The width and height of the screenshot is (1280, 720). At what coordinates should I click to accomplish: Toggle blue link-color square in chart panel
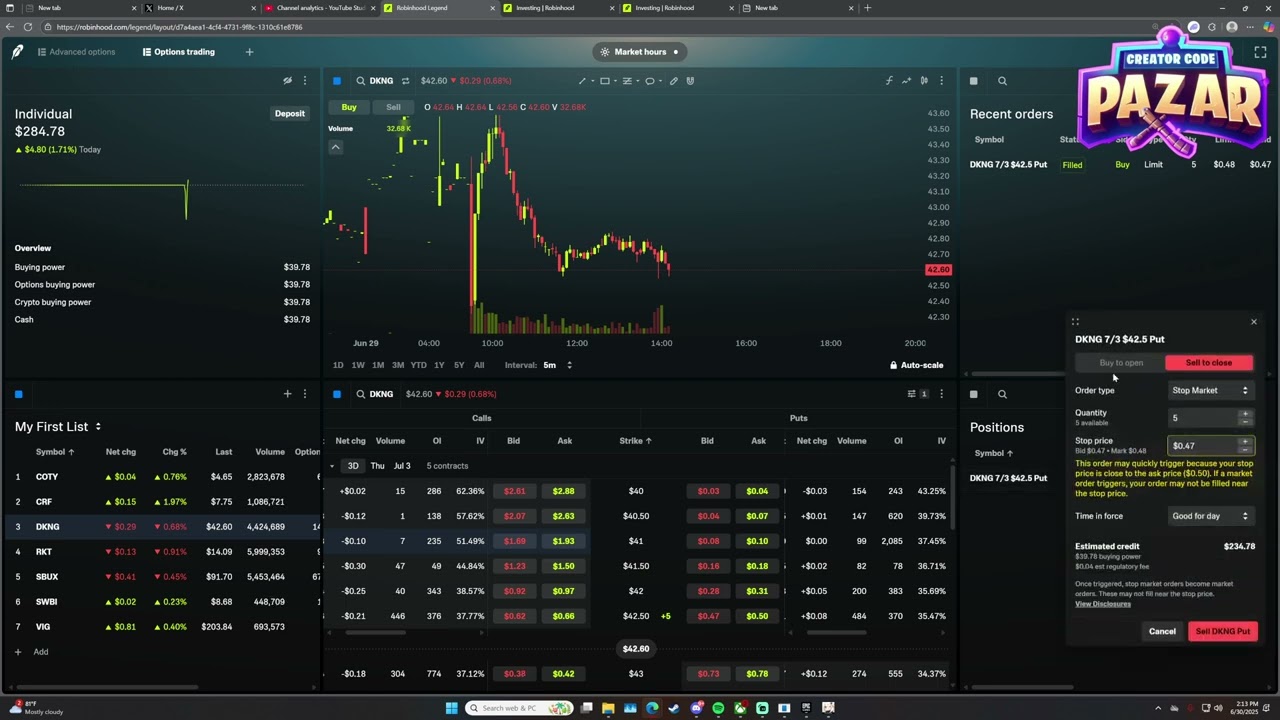click(337, 81)
